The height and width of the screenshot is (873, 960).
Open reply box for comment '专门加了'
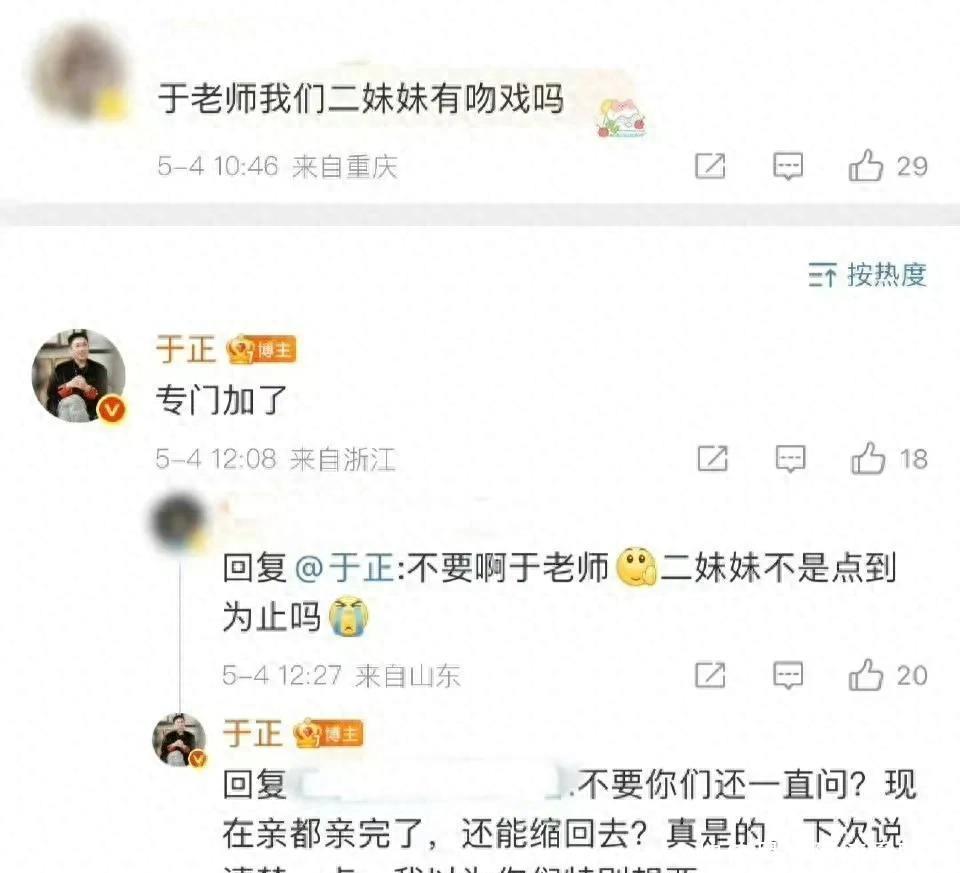coord(790,459)
